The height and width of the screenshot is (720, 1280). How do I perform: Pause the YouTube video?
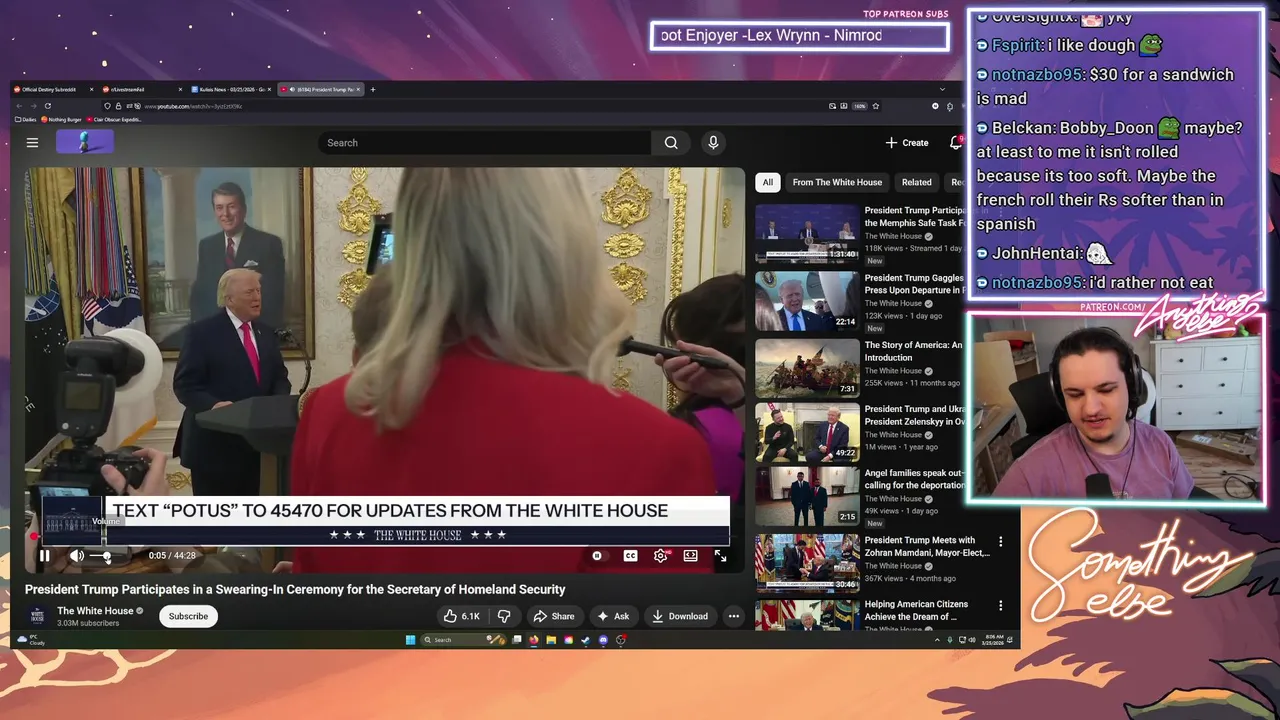coord(44,556)
